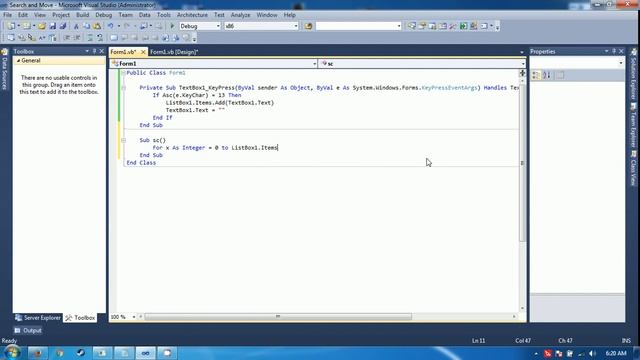The height and width of the screenshot is (360, 640).
Task: Click the Copy toolbar icon
Action: click(x=87, y=26)
